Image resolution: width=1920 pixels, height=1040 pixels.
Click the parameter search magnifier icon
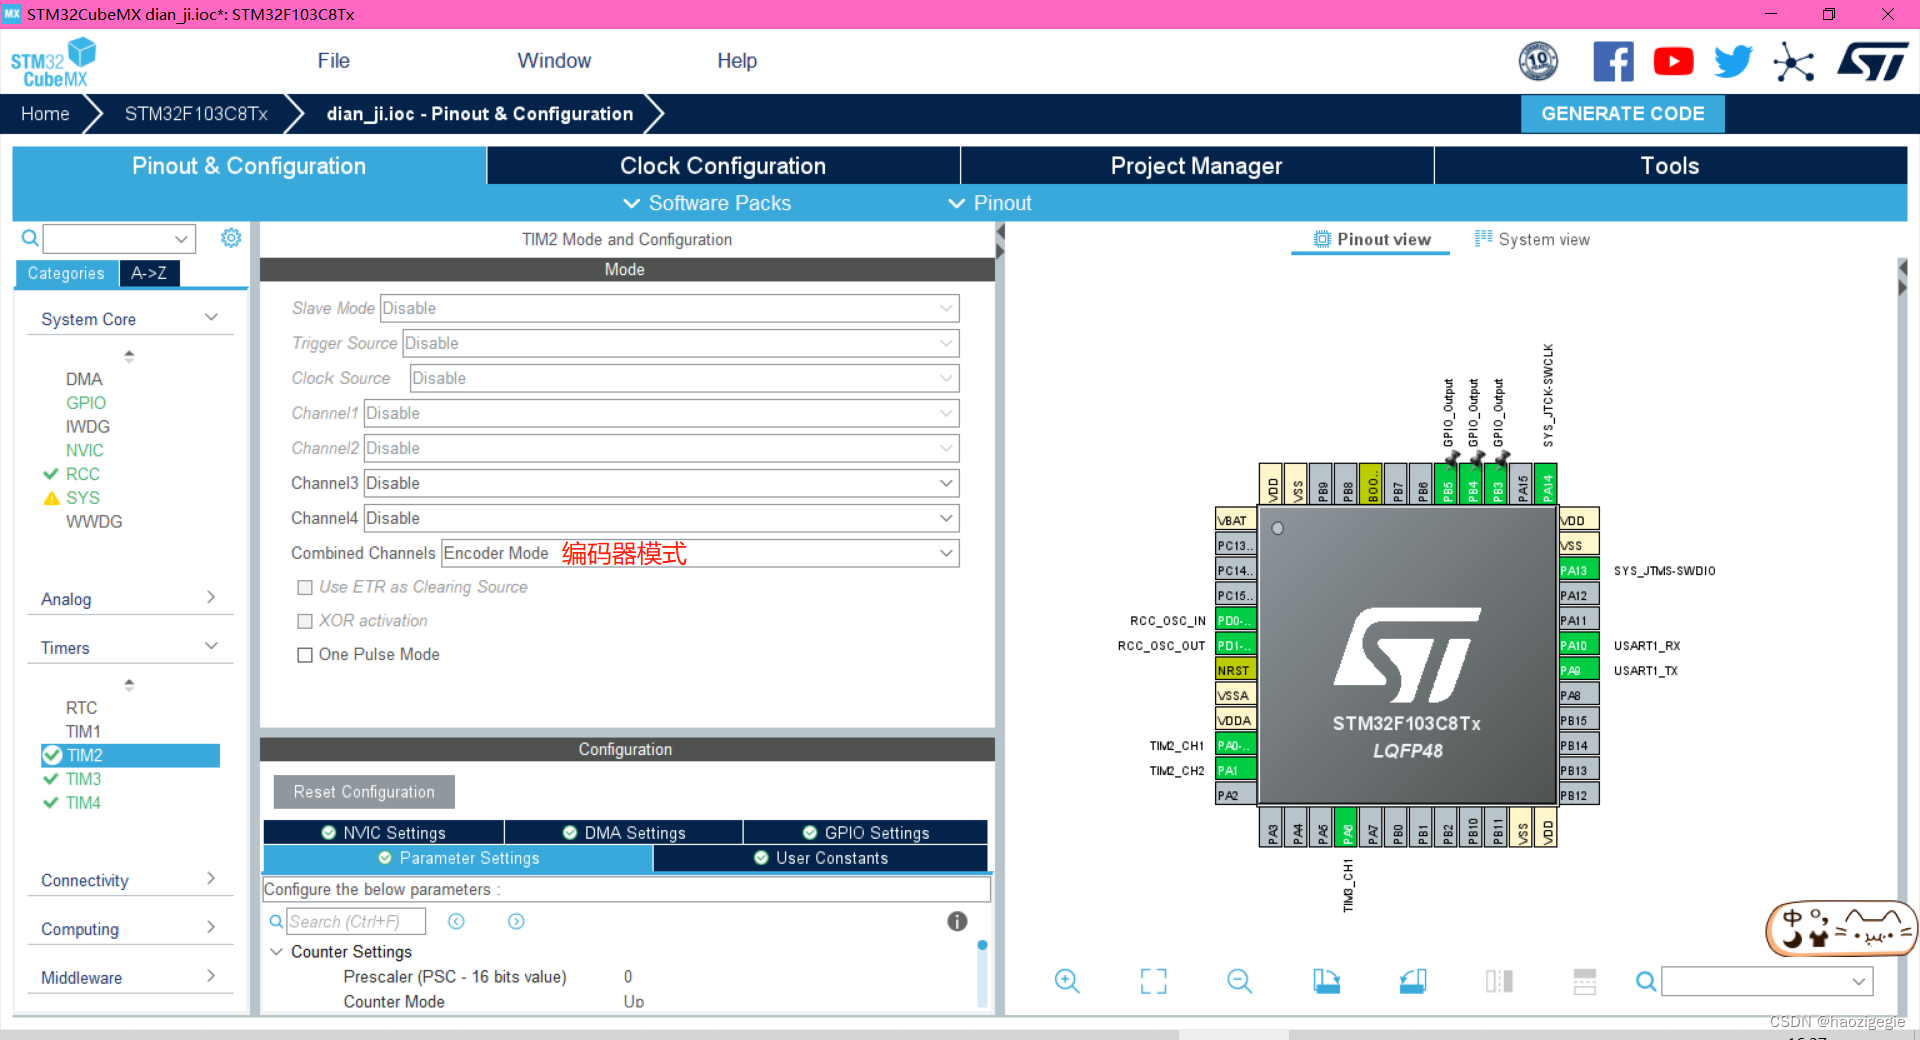coord(276,921)
